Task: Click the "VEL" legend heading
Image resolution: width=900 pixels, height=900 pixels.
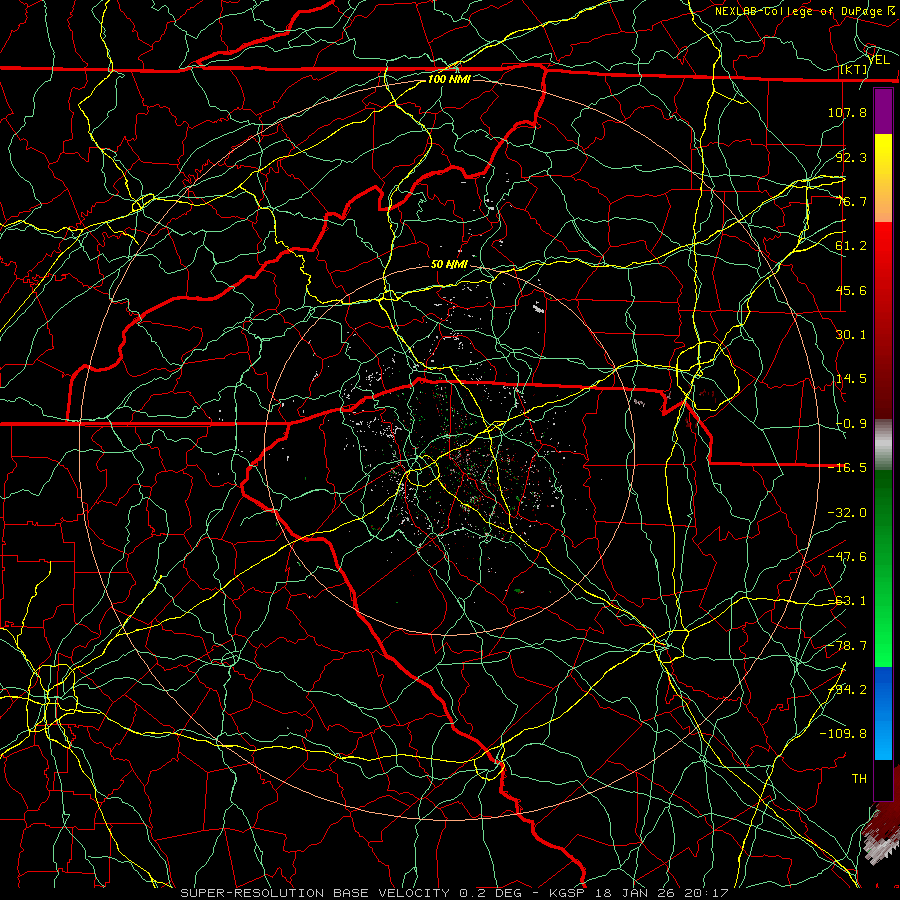Action: pyautogui.click(x=879, y=59)
